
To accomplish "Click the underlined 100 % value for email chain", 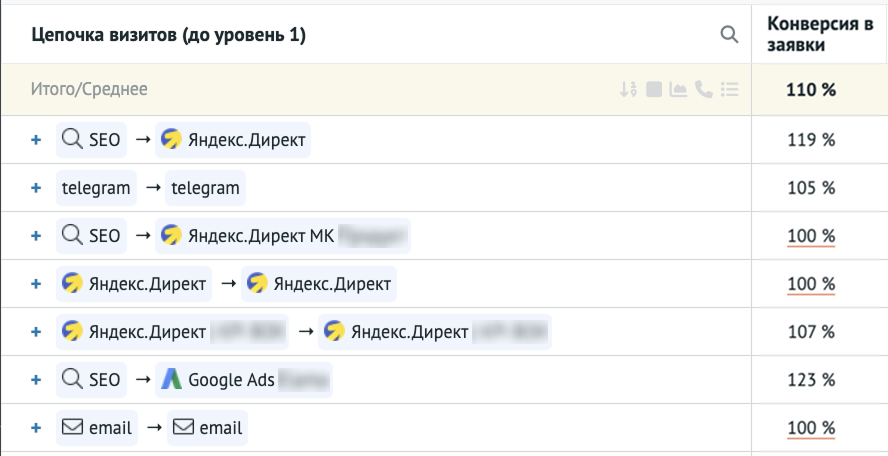I will [x=811, y=428].
